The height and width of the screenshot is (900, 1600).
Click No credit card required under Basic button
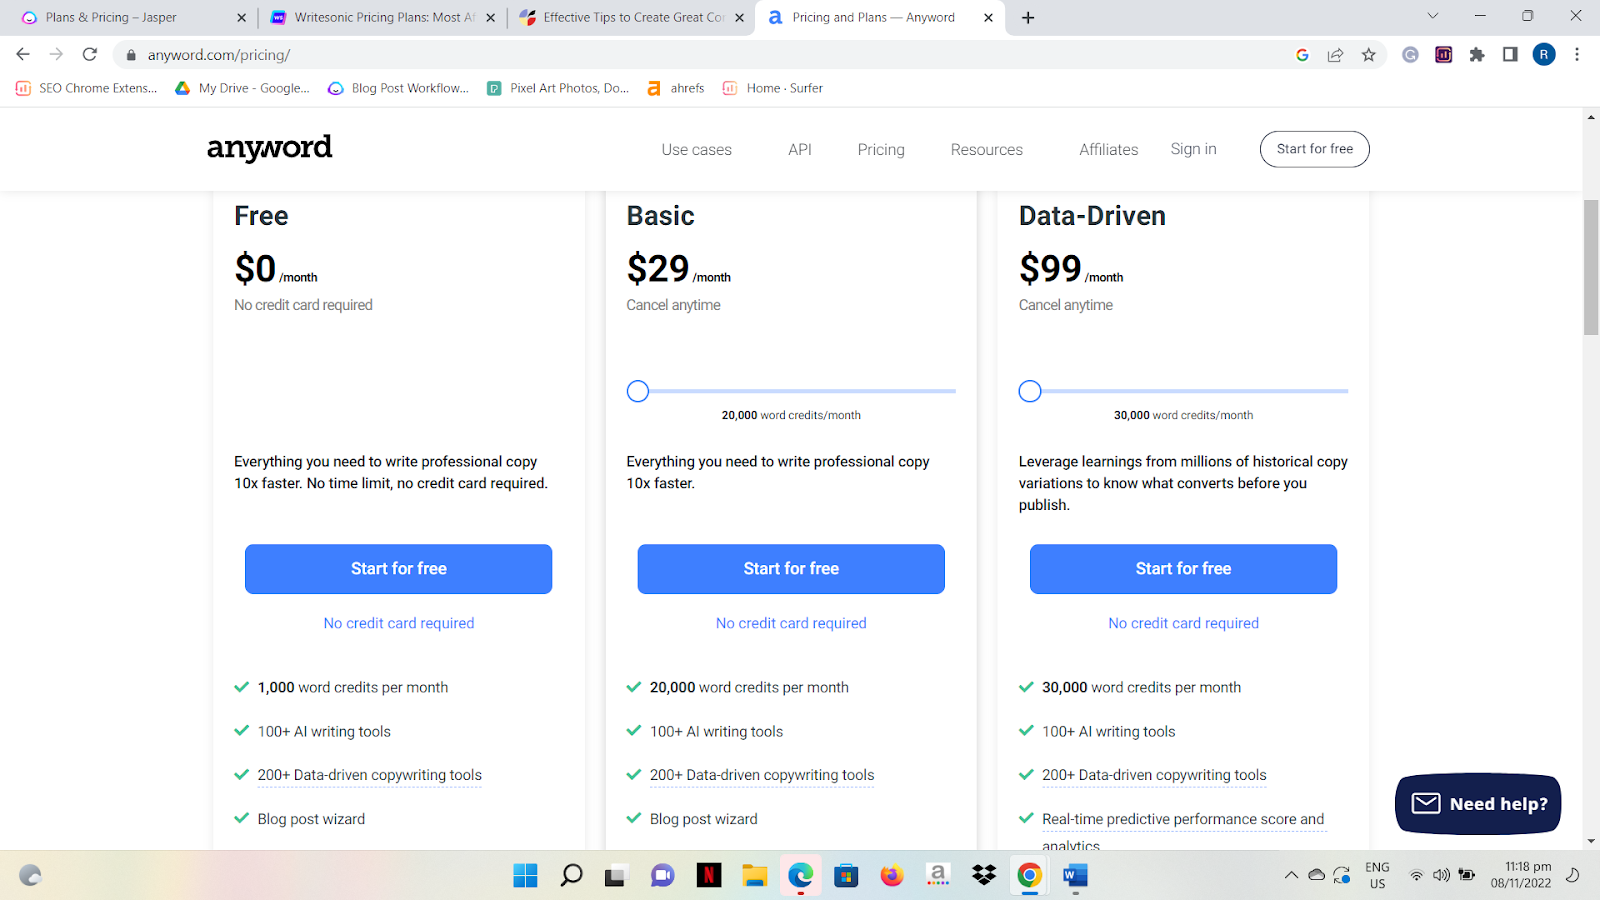[791, 623]
